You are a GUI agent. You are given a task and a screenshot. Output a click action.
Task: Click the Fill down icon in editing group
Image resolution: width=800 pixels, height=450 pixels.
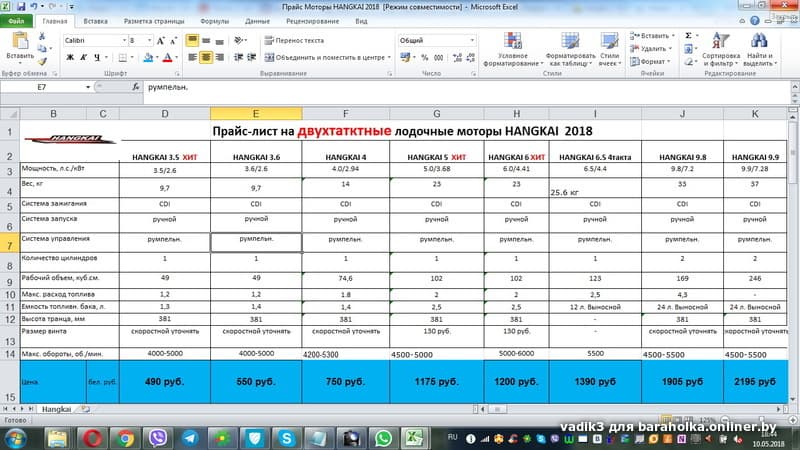click(x=688, y=48)
